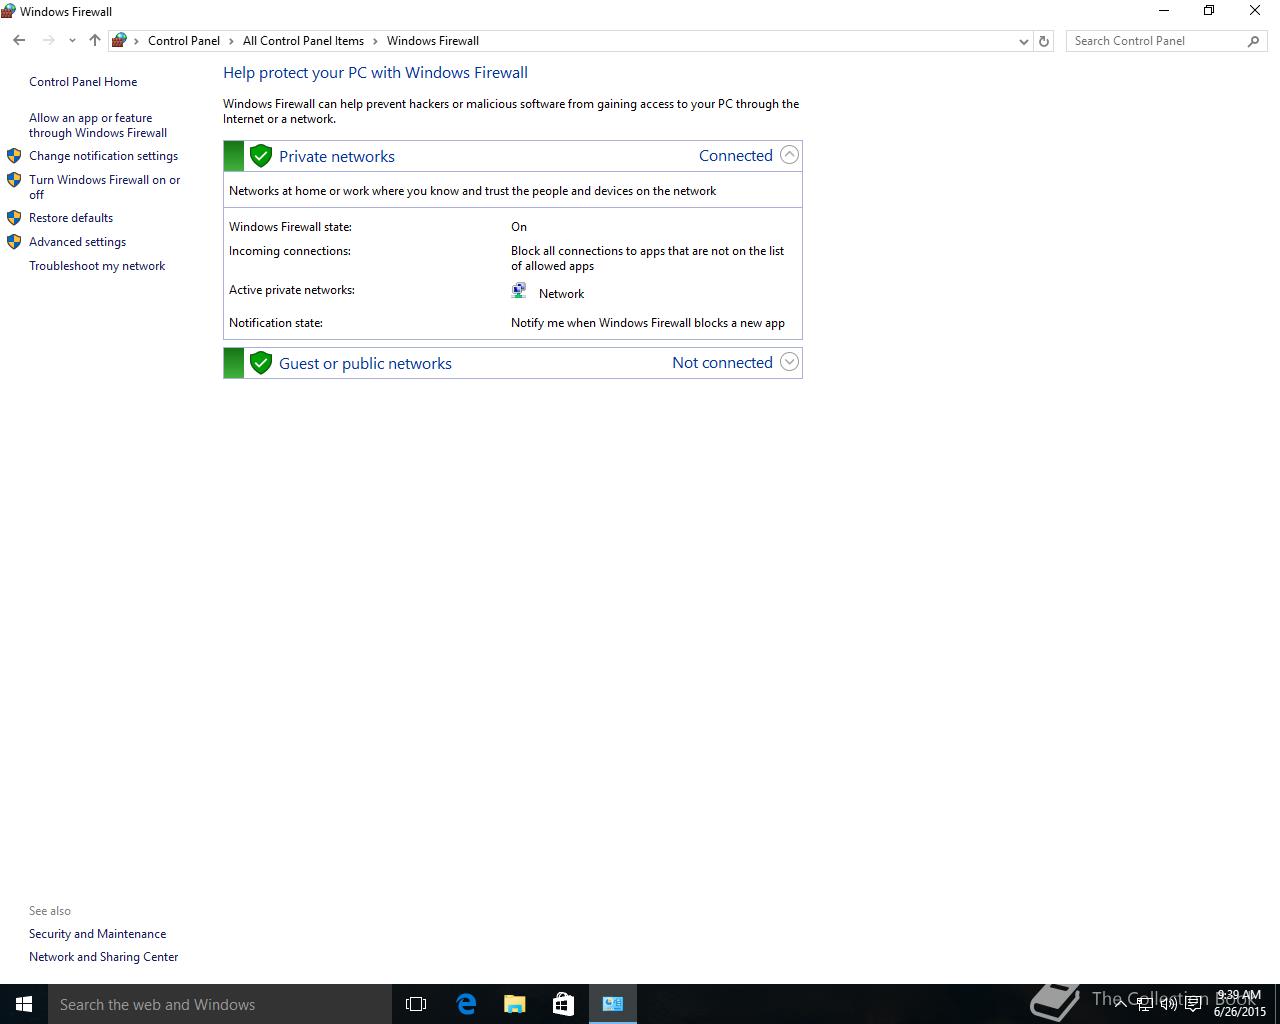1280x1024 pixels.
Task: Click Windows Firewall state value On
Action: (x=519, y=227)
